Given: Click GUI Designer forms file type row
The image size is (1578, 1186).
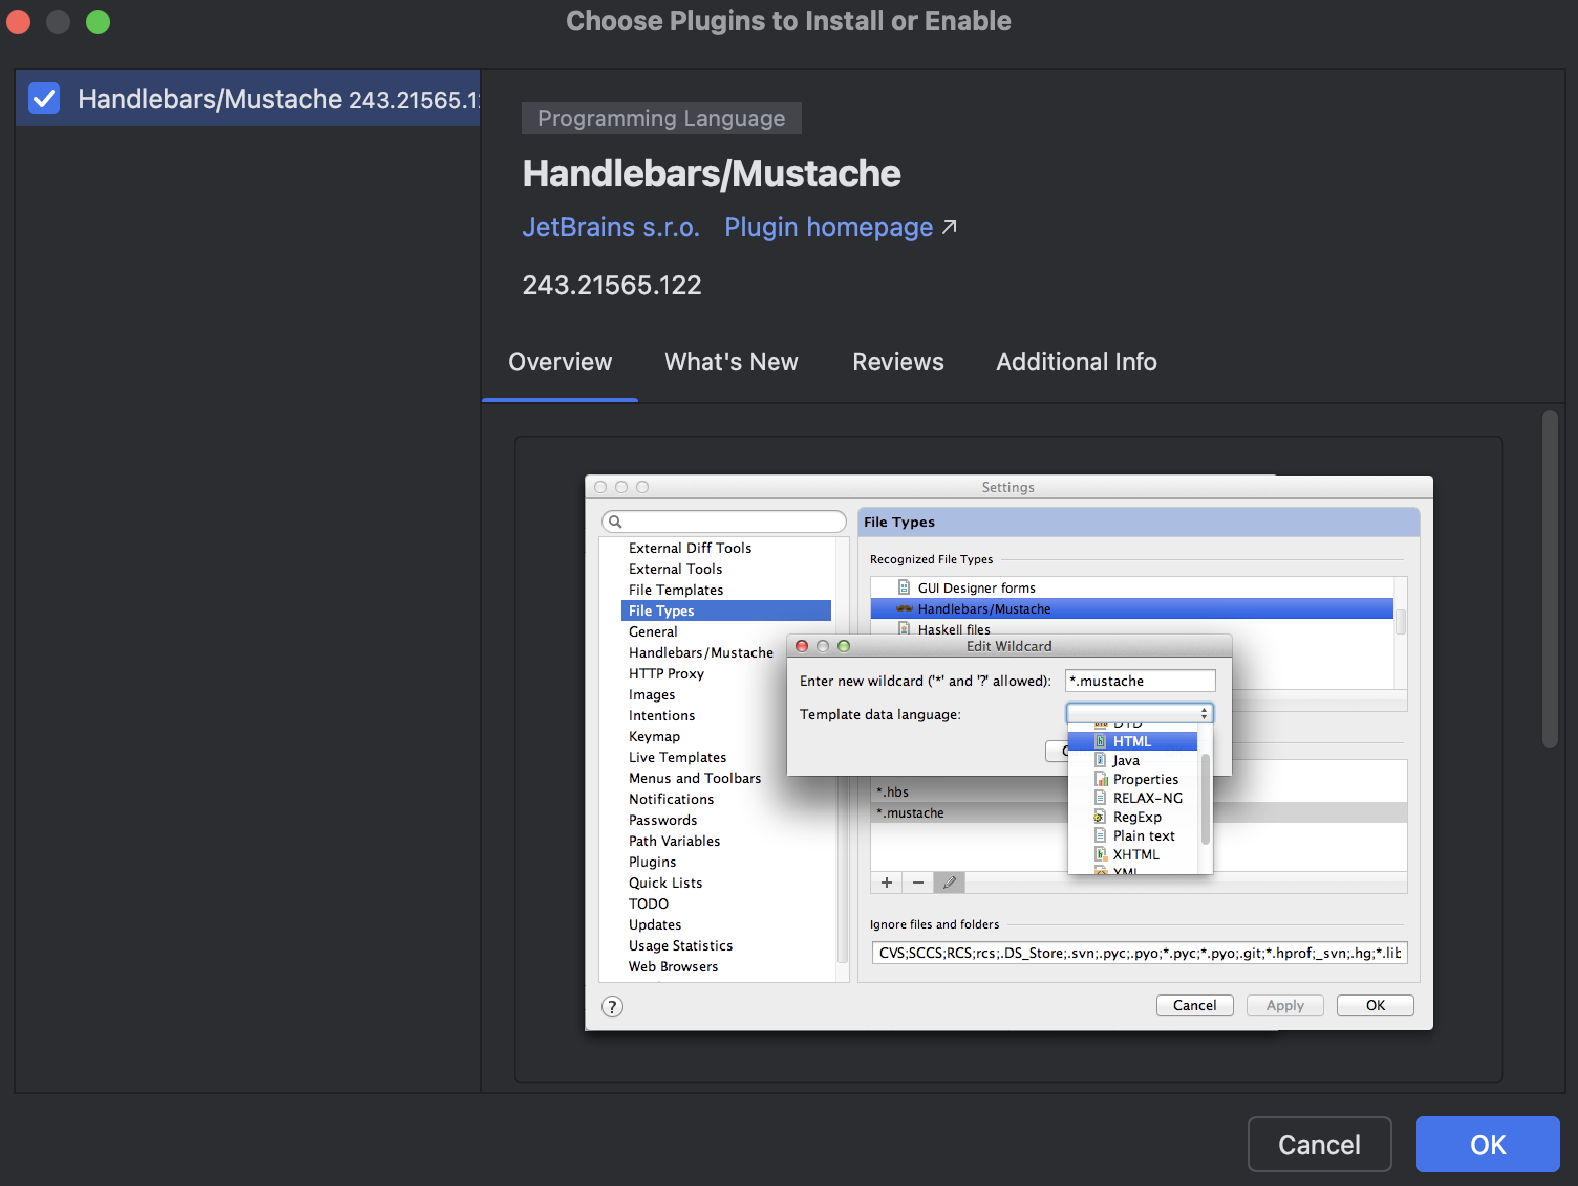Looking at the screenshot, I should (x=1131, y=588).
